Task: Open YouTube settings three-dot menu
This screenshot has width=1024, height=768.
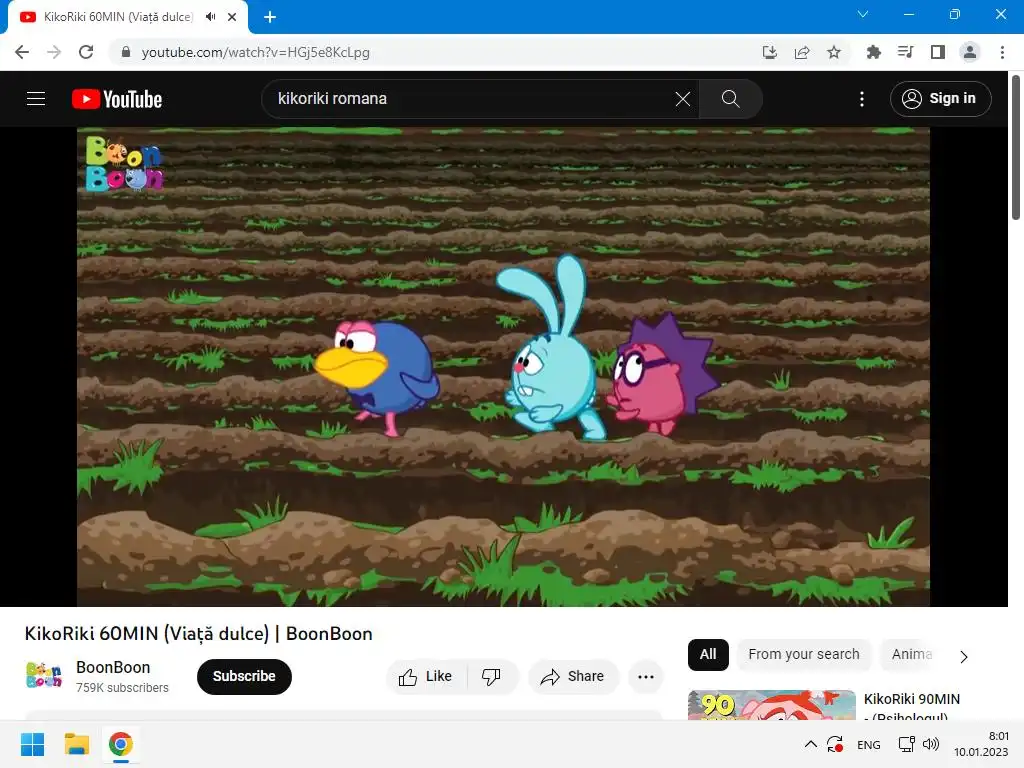Action: click(x=862, y=99)
